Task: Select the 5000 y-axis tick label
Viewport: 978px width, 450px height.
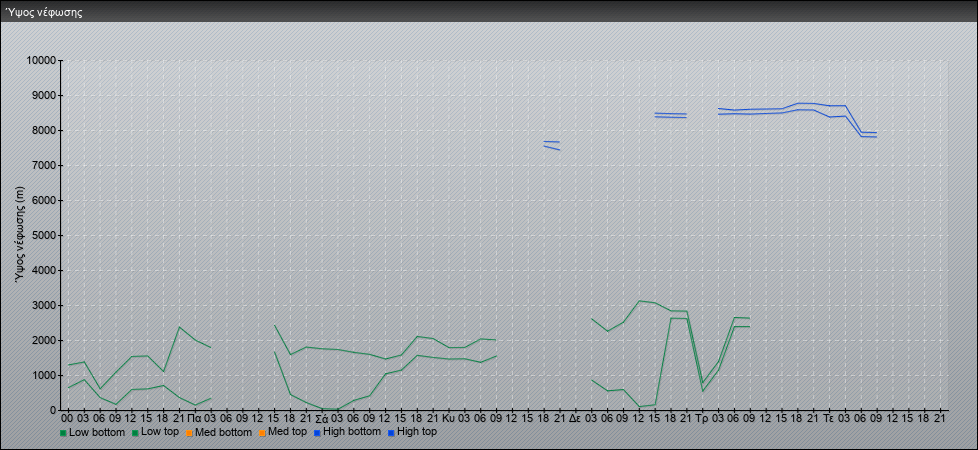Action: [44, 235]
